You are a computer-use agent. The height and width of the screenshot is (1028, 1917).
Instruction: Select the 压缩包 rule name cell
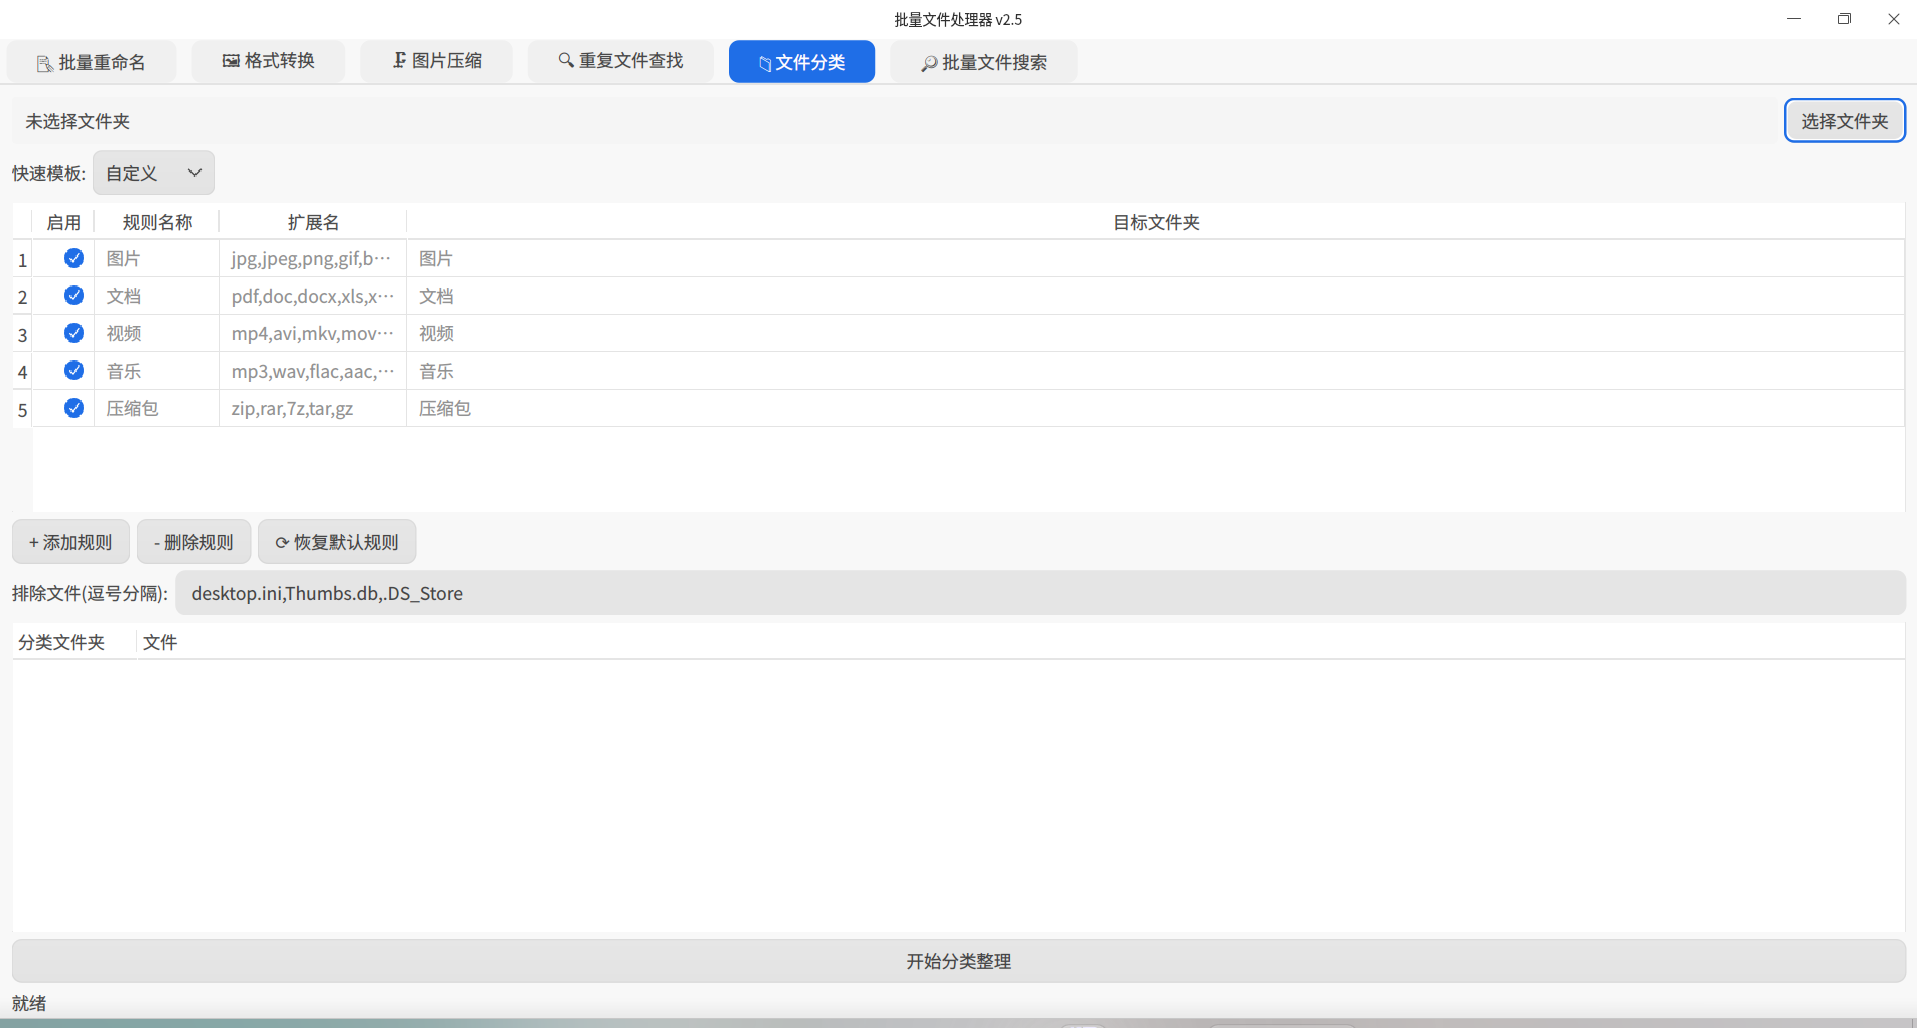[157, 408]
